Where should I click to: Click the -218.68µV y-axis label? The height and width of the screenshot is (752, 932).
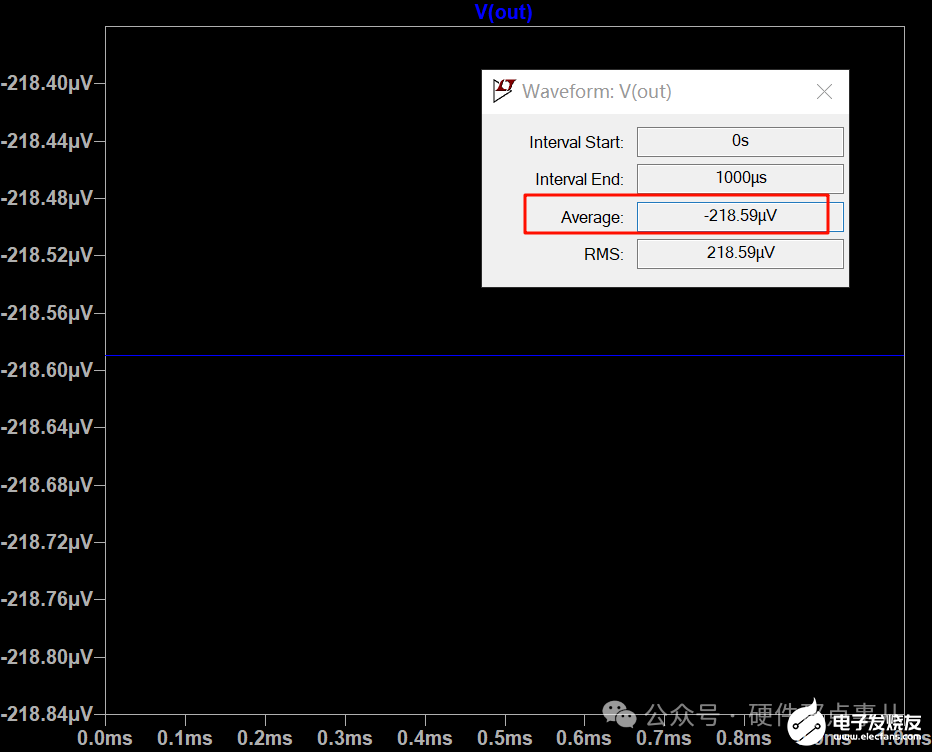click(x=47, y=485)
